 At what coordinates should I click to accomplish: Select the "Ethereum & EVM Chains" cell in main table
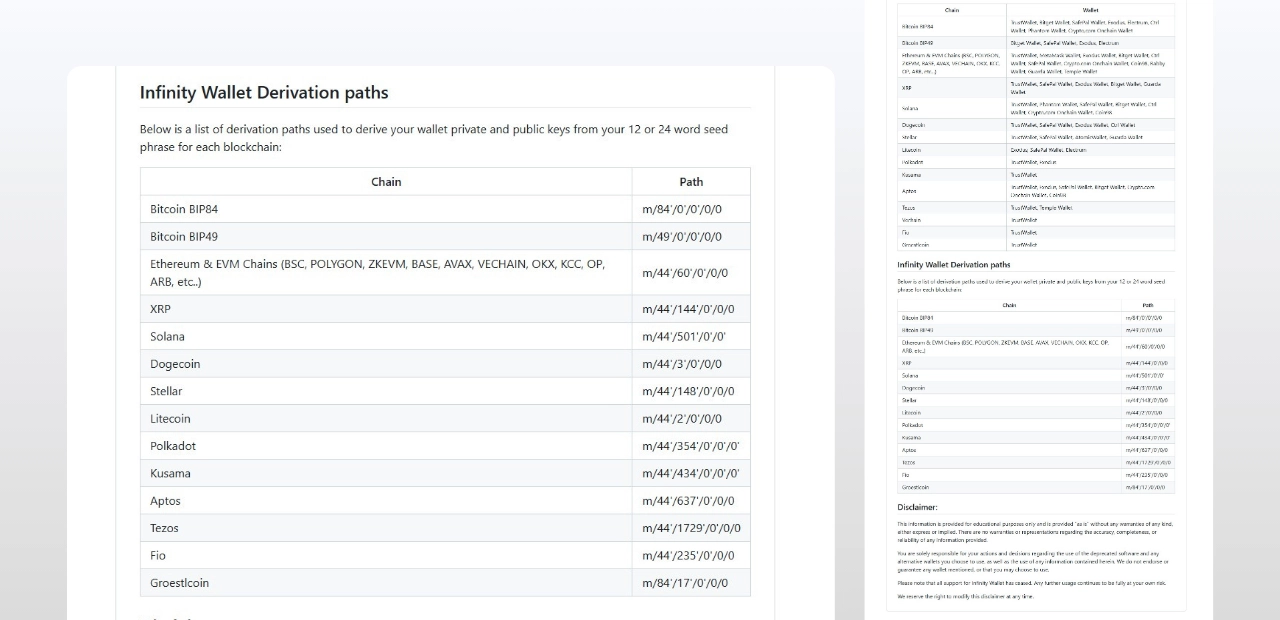pos(386,273)
